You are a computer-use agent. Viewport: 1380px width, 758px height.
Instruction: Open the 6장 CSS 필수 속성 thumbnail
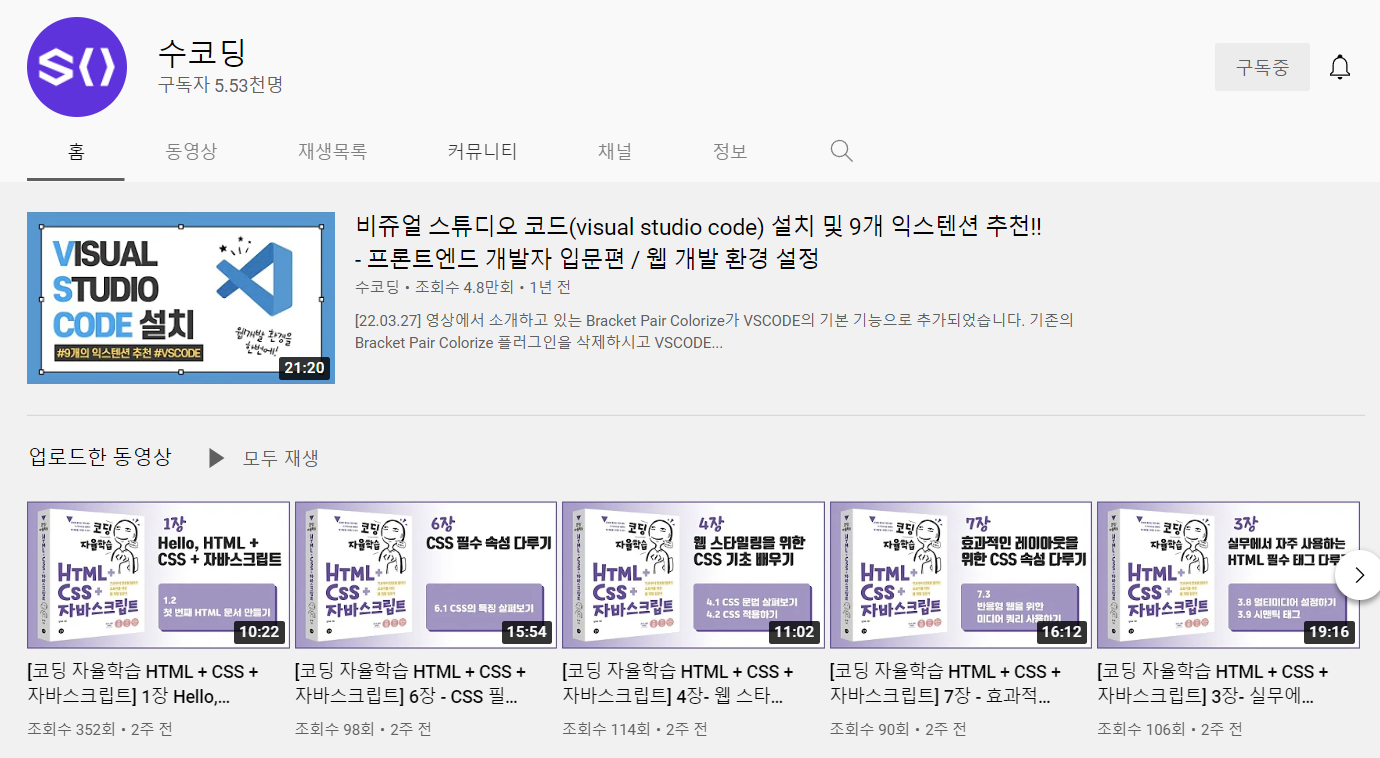(426, 575)
